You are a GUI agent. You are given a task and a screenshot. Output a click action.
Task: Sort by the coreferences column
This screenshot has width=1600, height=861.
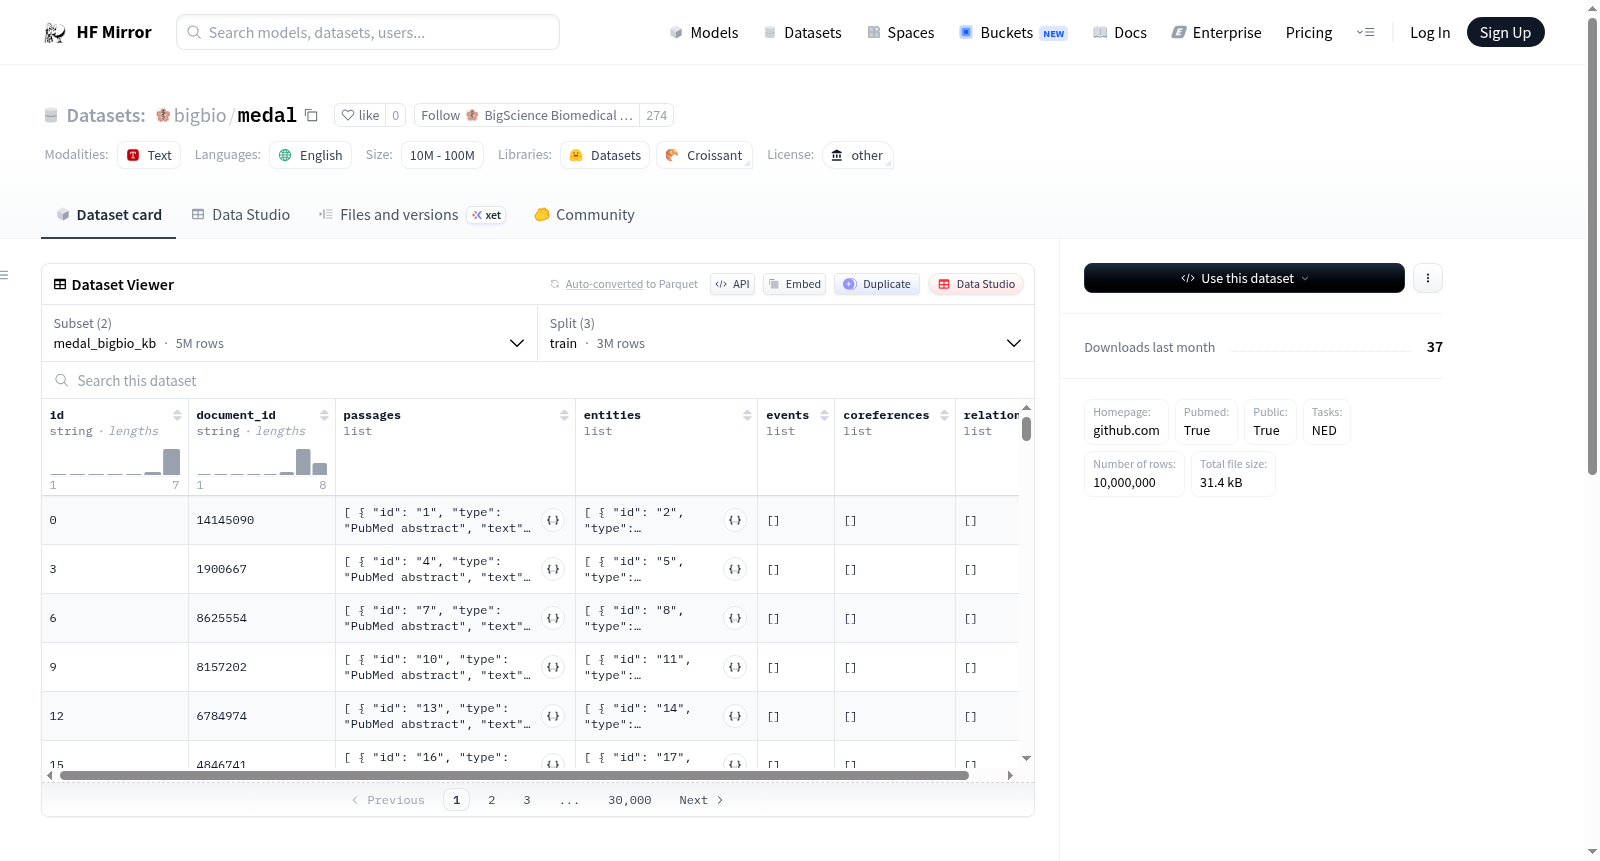click(x=944, y=415)
